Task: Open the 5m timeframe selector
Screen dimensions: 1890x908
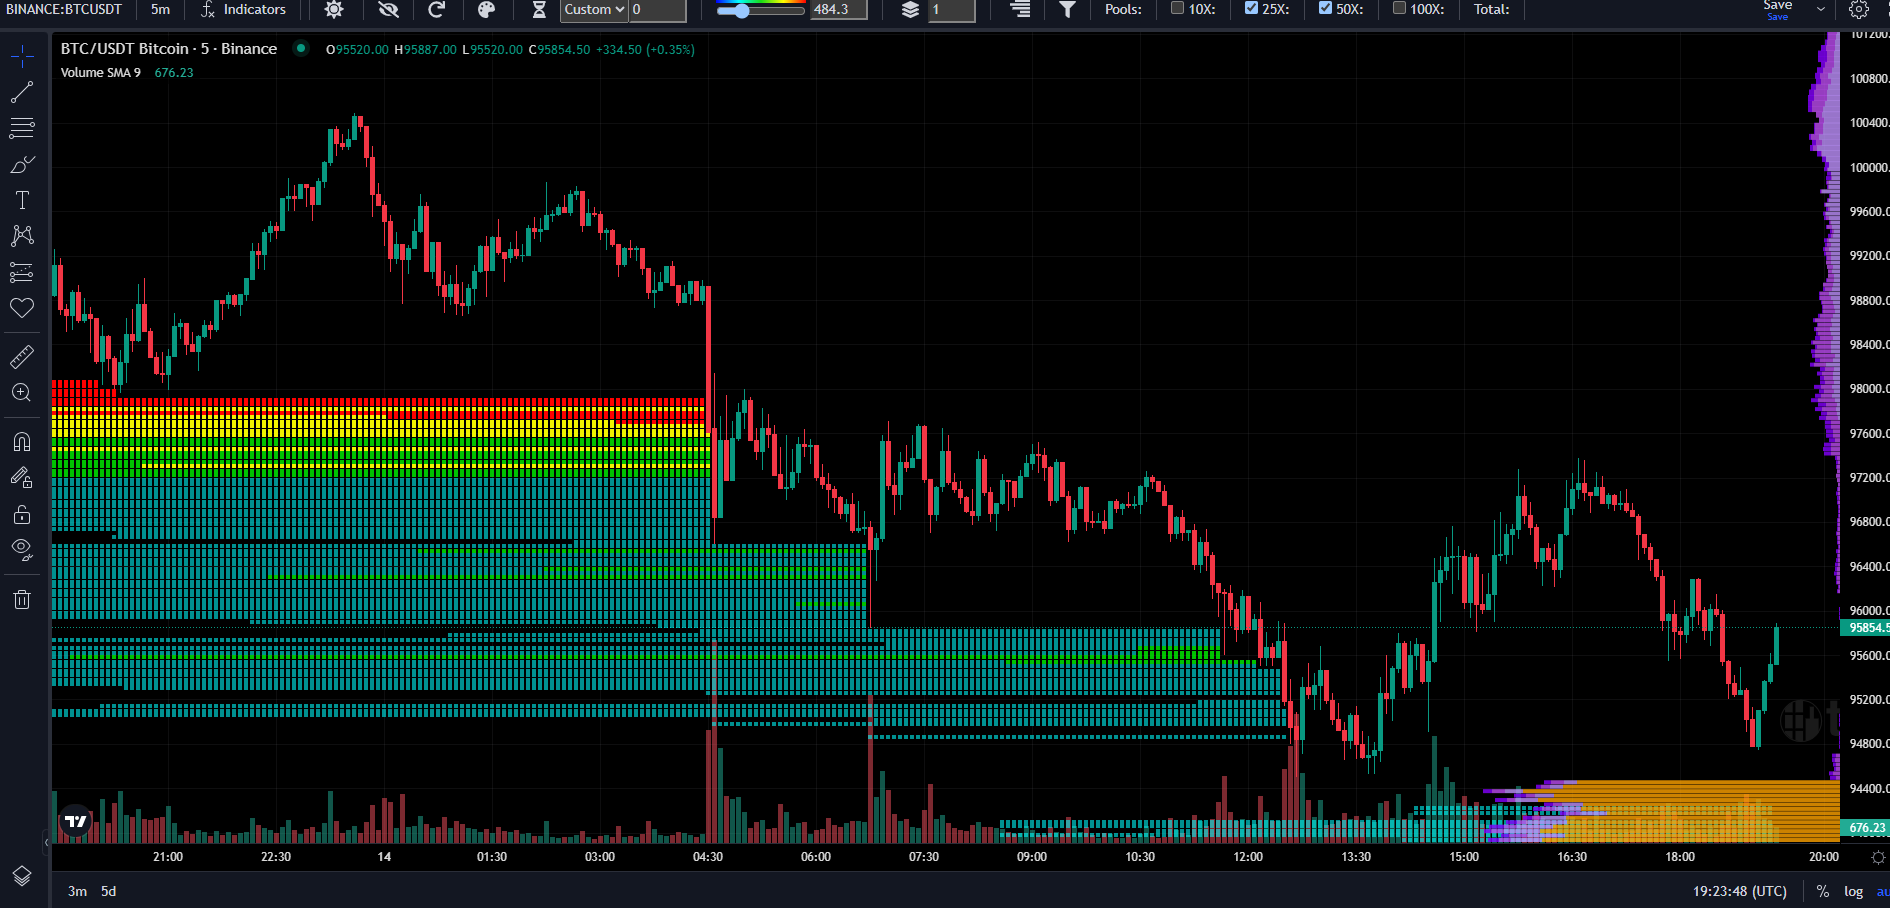Action: tap(160, 10)
